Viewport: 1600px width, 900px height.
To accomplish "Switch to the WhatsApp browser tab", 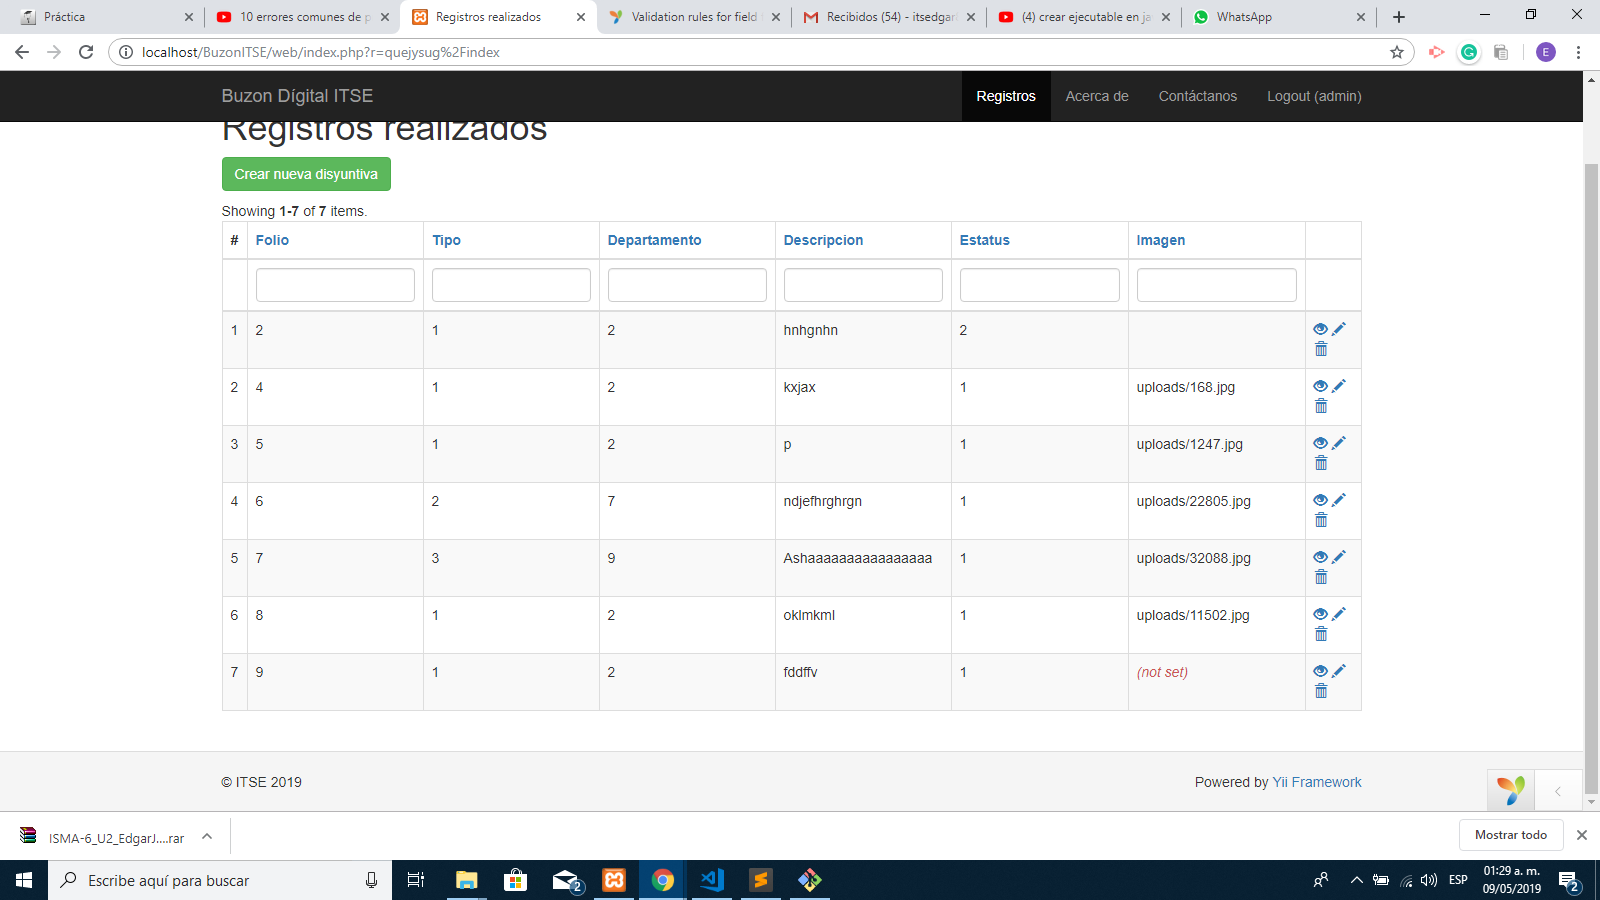I will (x=1278, y=17).
